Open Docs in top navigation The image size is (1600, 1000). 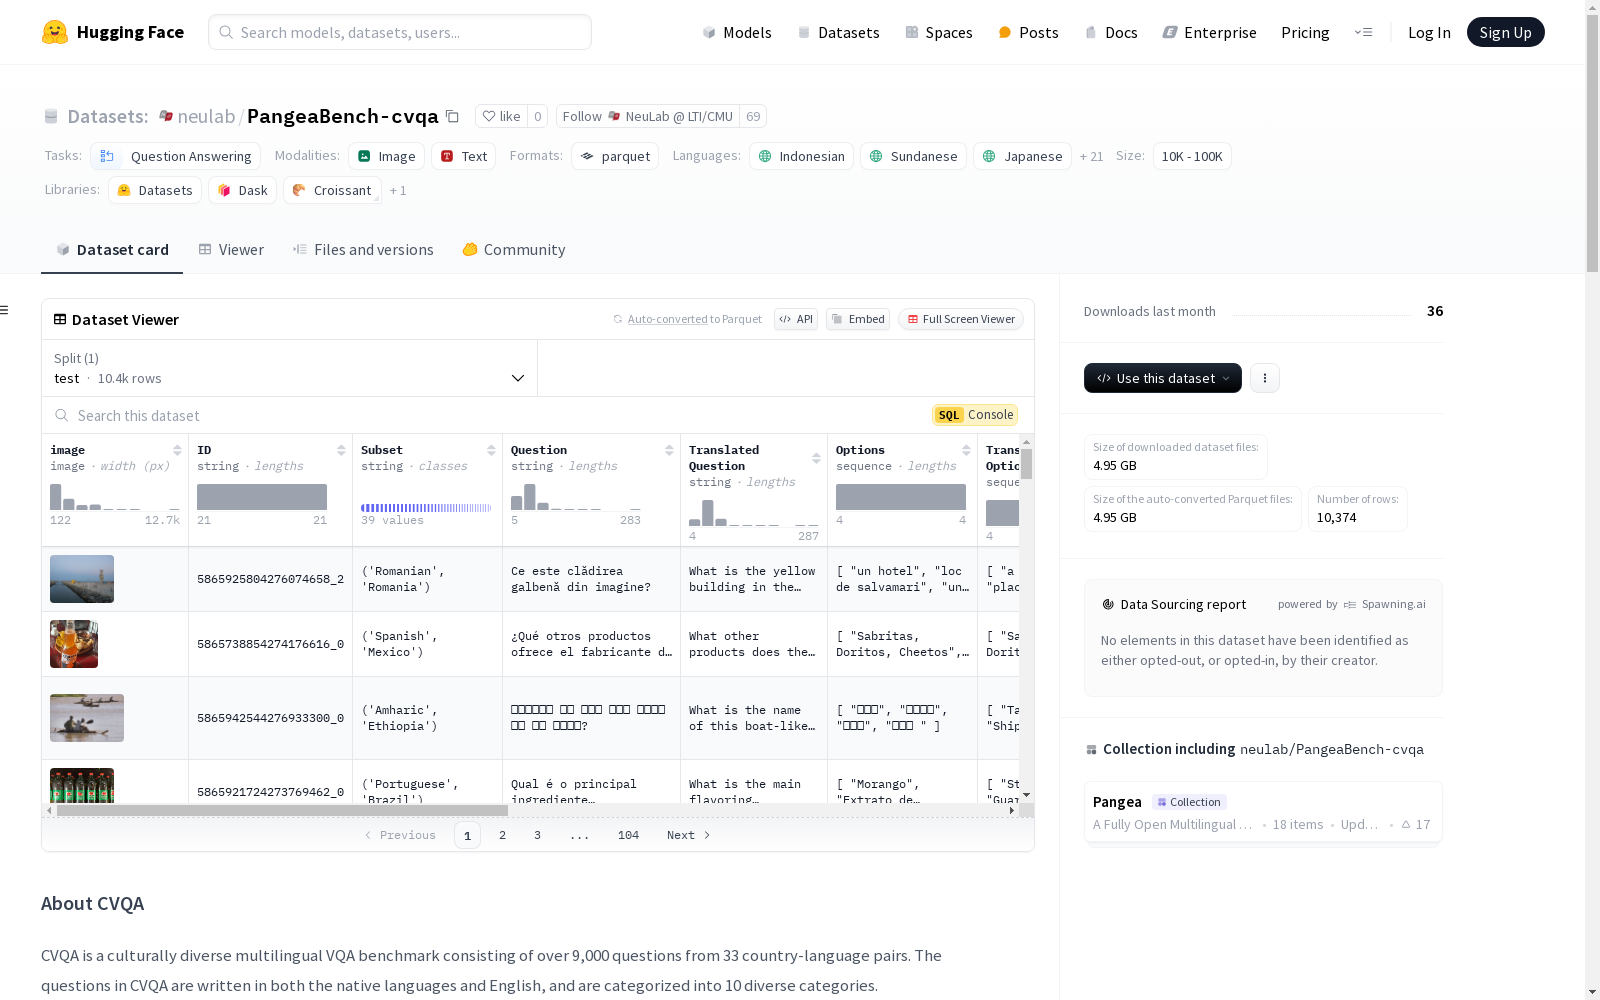click(x=1111, y=32)
